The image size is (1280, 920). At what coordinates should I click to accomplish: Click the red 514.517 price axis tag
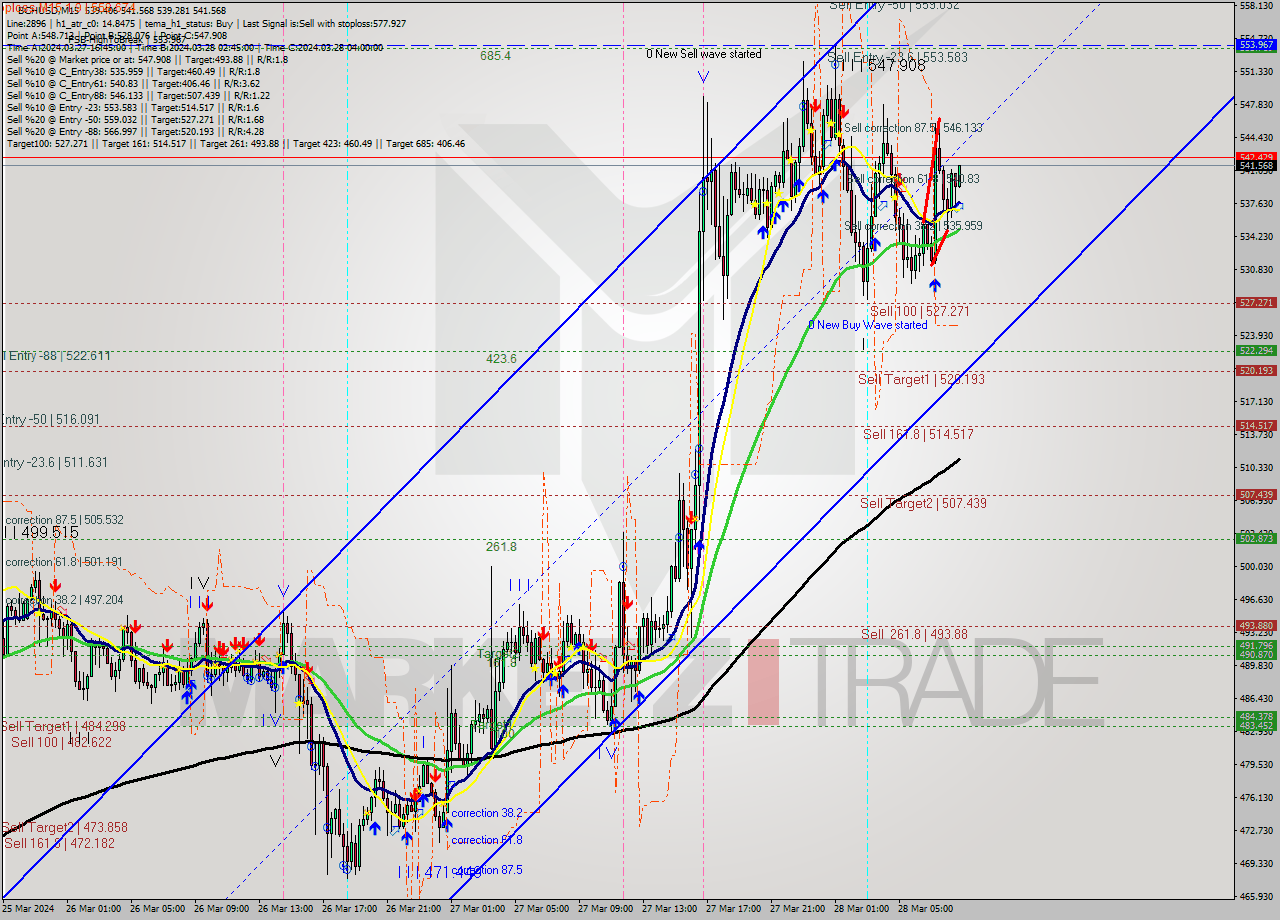1256,426
